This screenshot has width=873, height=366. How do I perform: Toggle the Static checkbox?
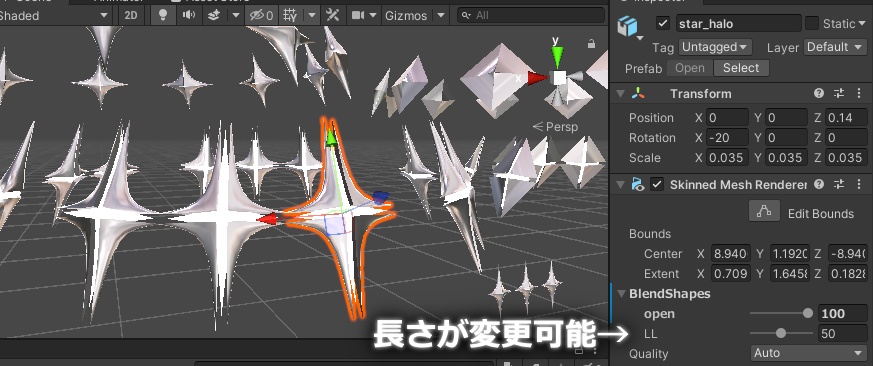pyautogui.click(x=812, y=23)
